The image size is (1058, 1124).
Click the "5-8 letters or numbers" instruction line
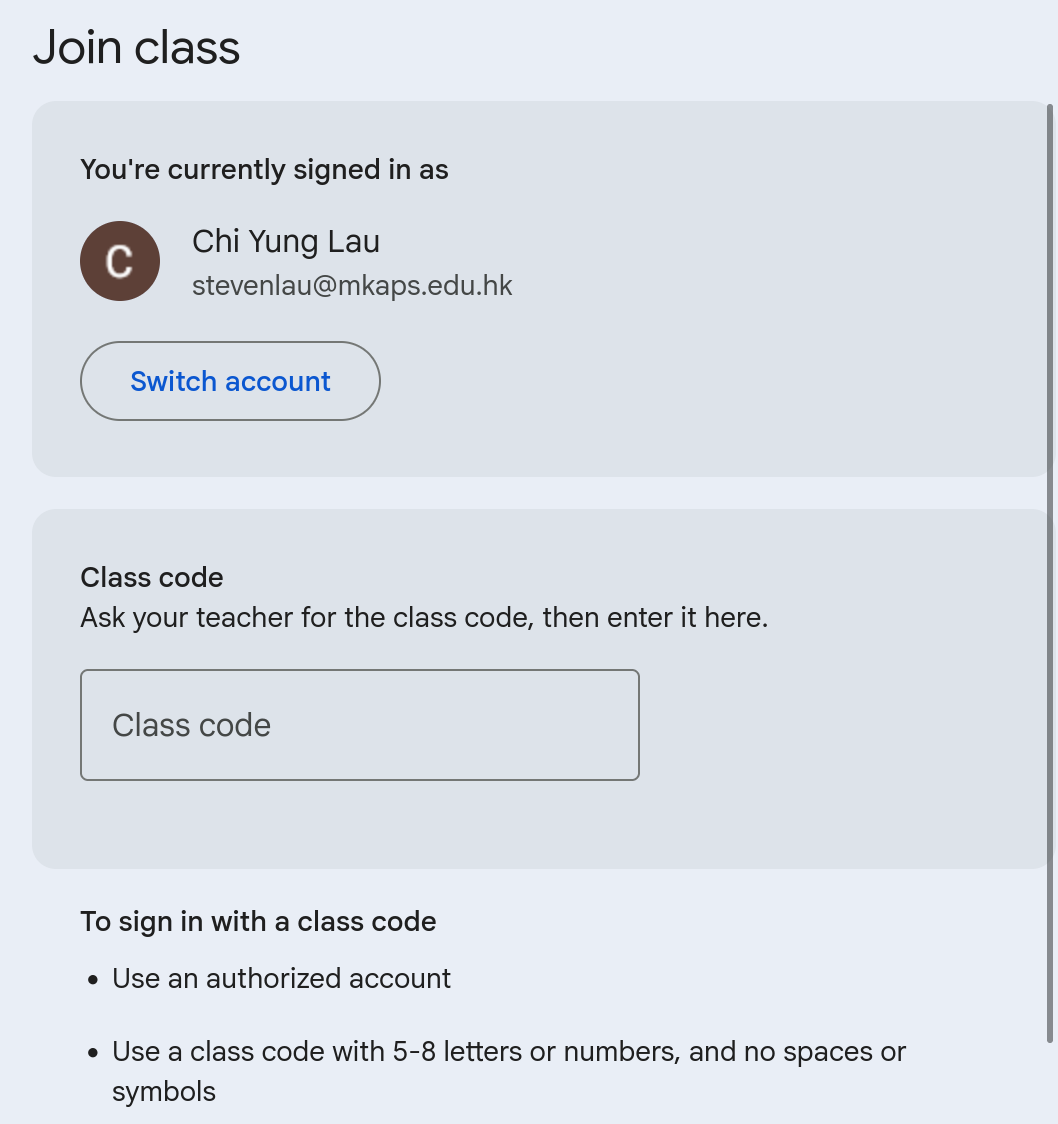(508, 1052)
